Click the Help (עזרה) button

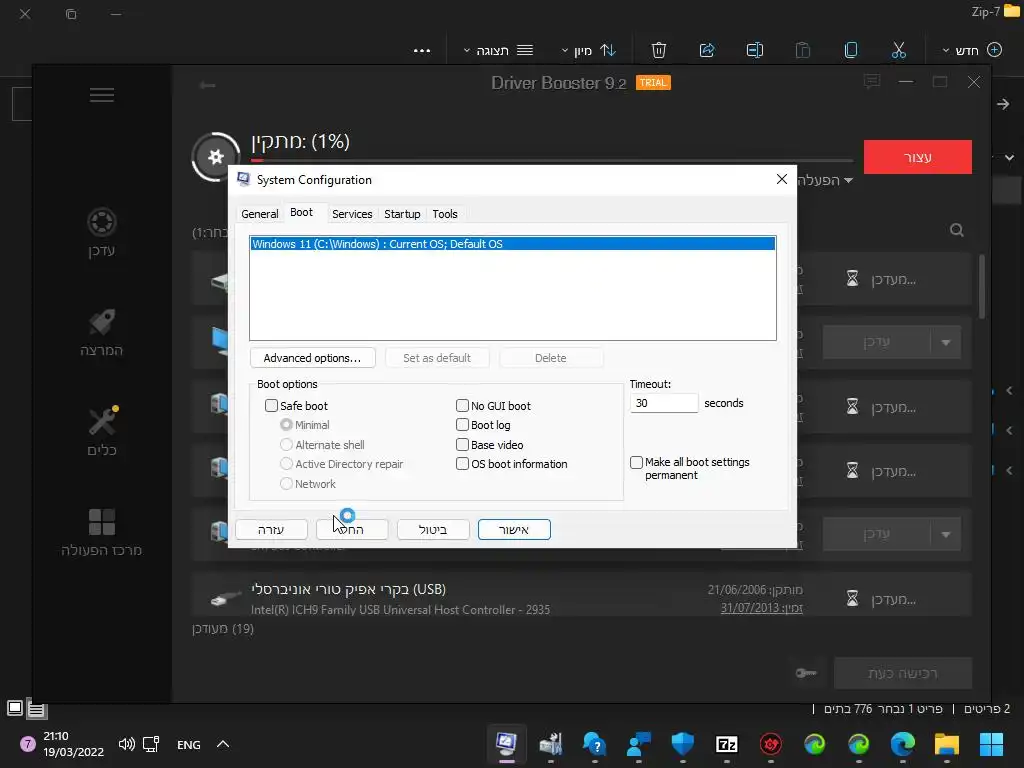(x=271, y=530)
